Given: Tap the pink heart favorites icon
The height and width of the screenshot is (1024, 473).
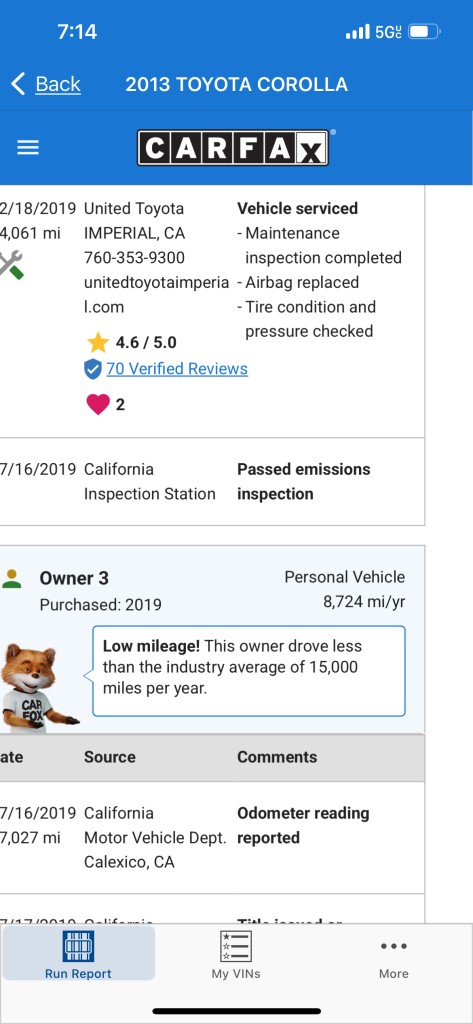Looking at the screenshot, I should (x=98, y=404).
